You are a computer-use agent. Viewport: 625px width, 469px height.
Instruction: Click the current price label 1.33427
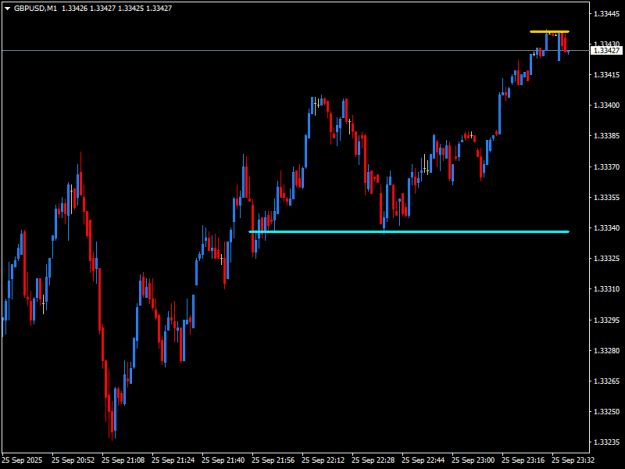606,51
